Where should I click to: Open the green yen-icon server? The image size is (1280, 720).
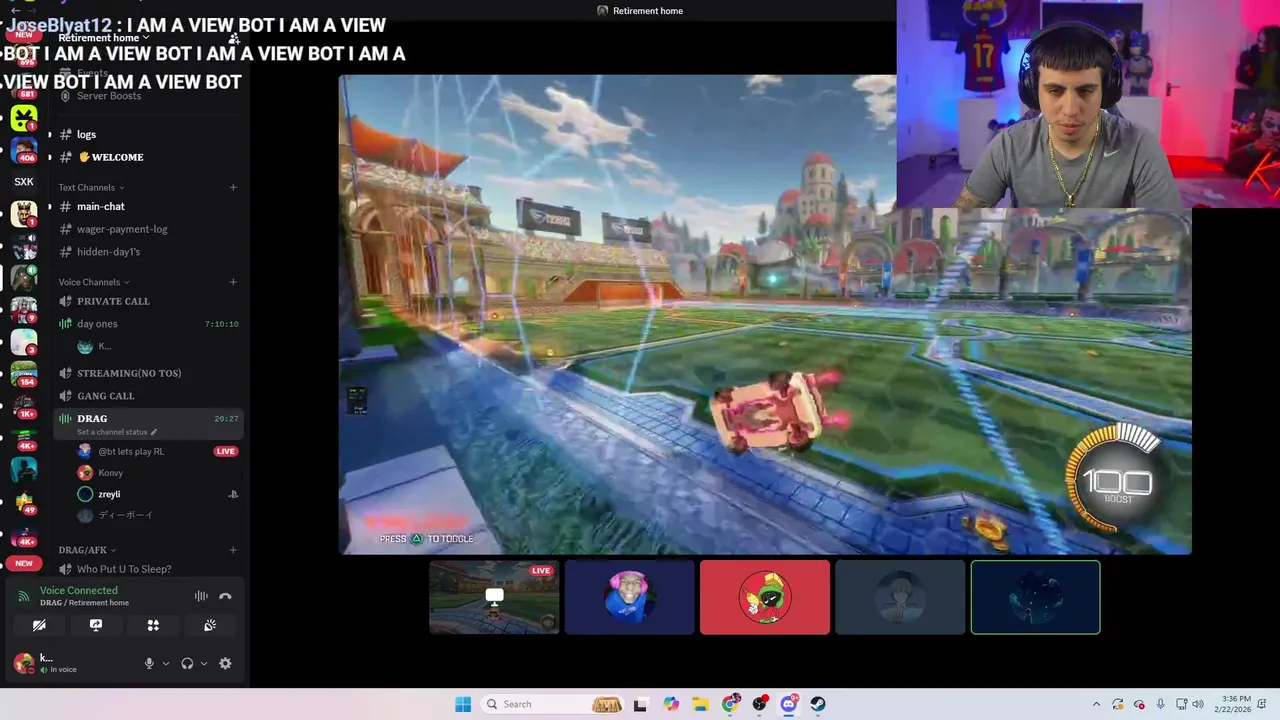click(24, 118)
